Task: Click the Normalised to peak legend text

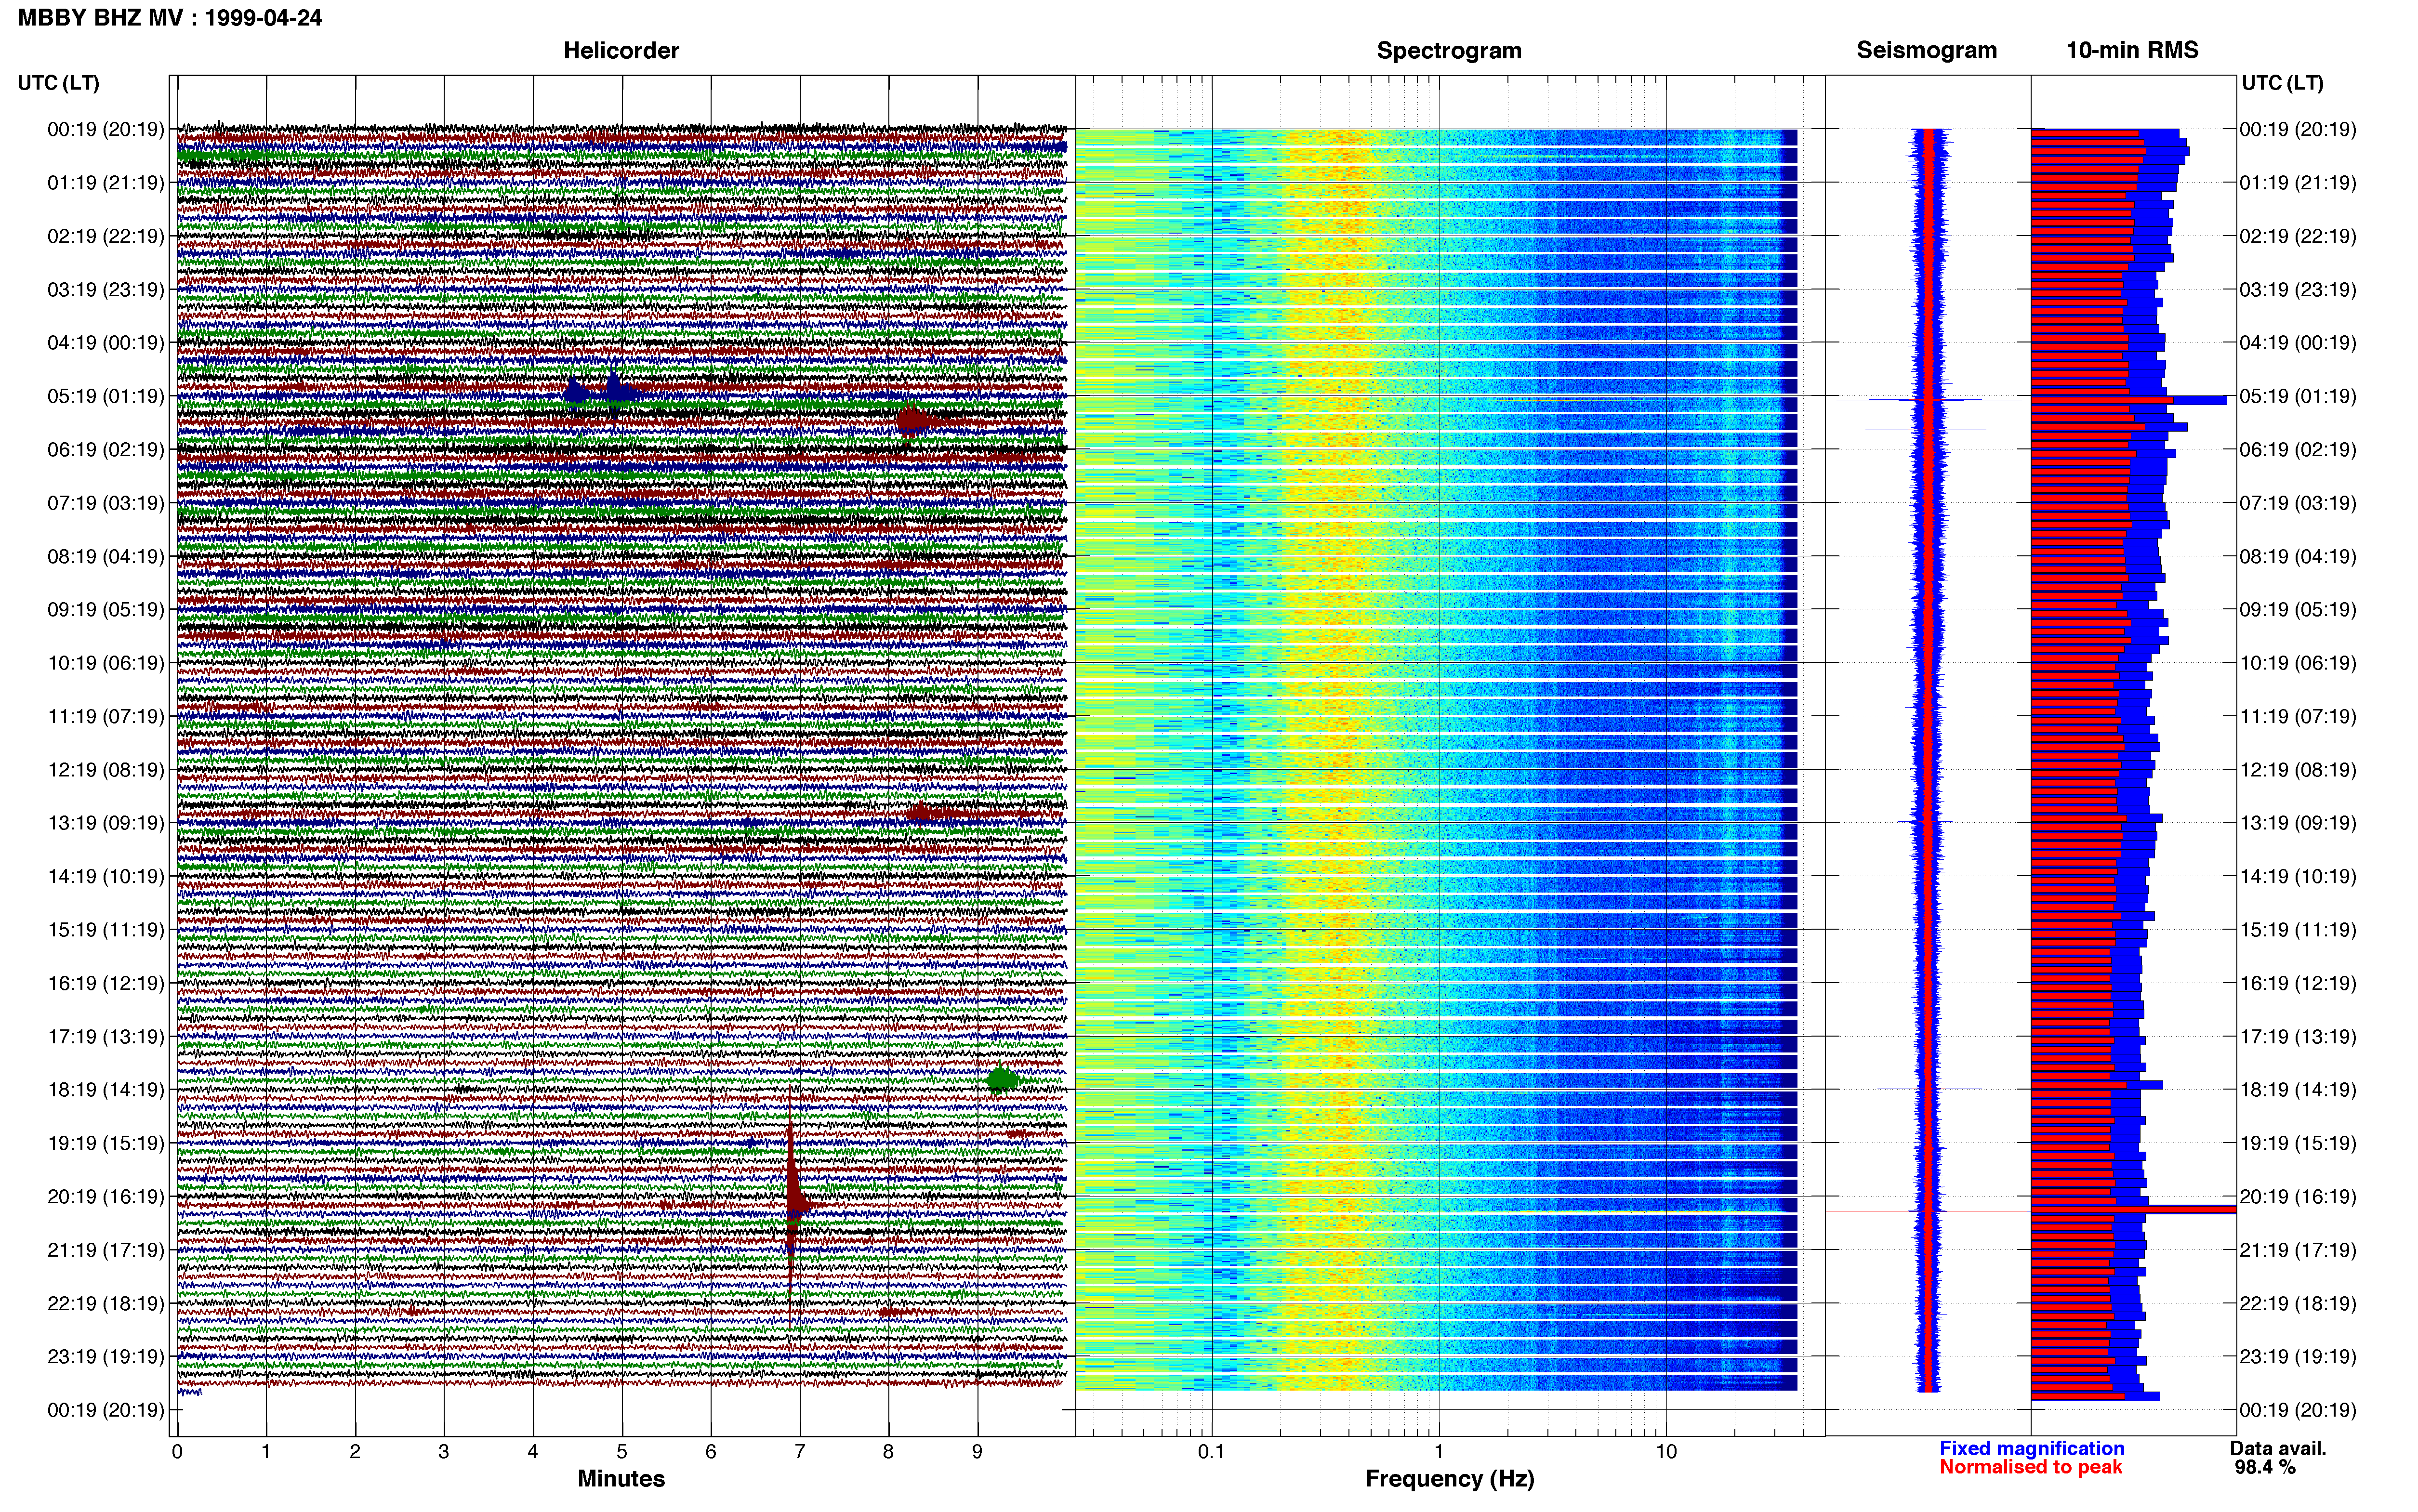Action: tap(2030, 1467)
